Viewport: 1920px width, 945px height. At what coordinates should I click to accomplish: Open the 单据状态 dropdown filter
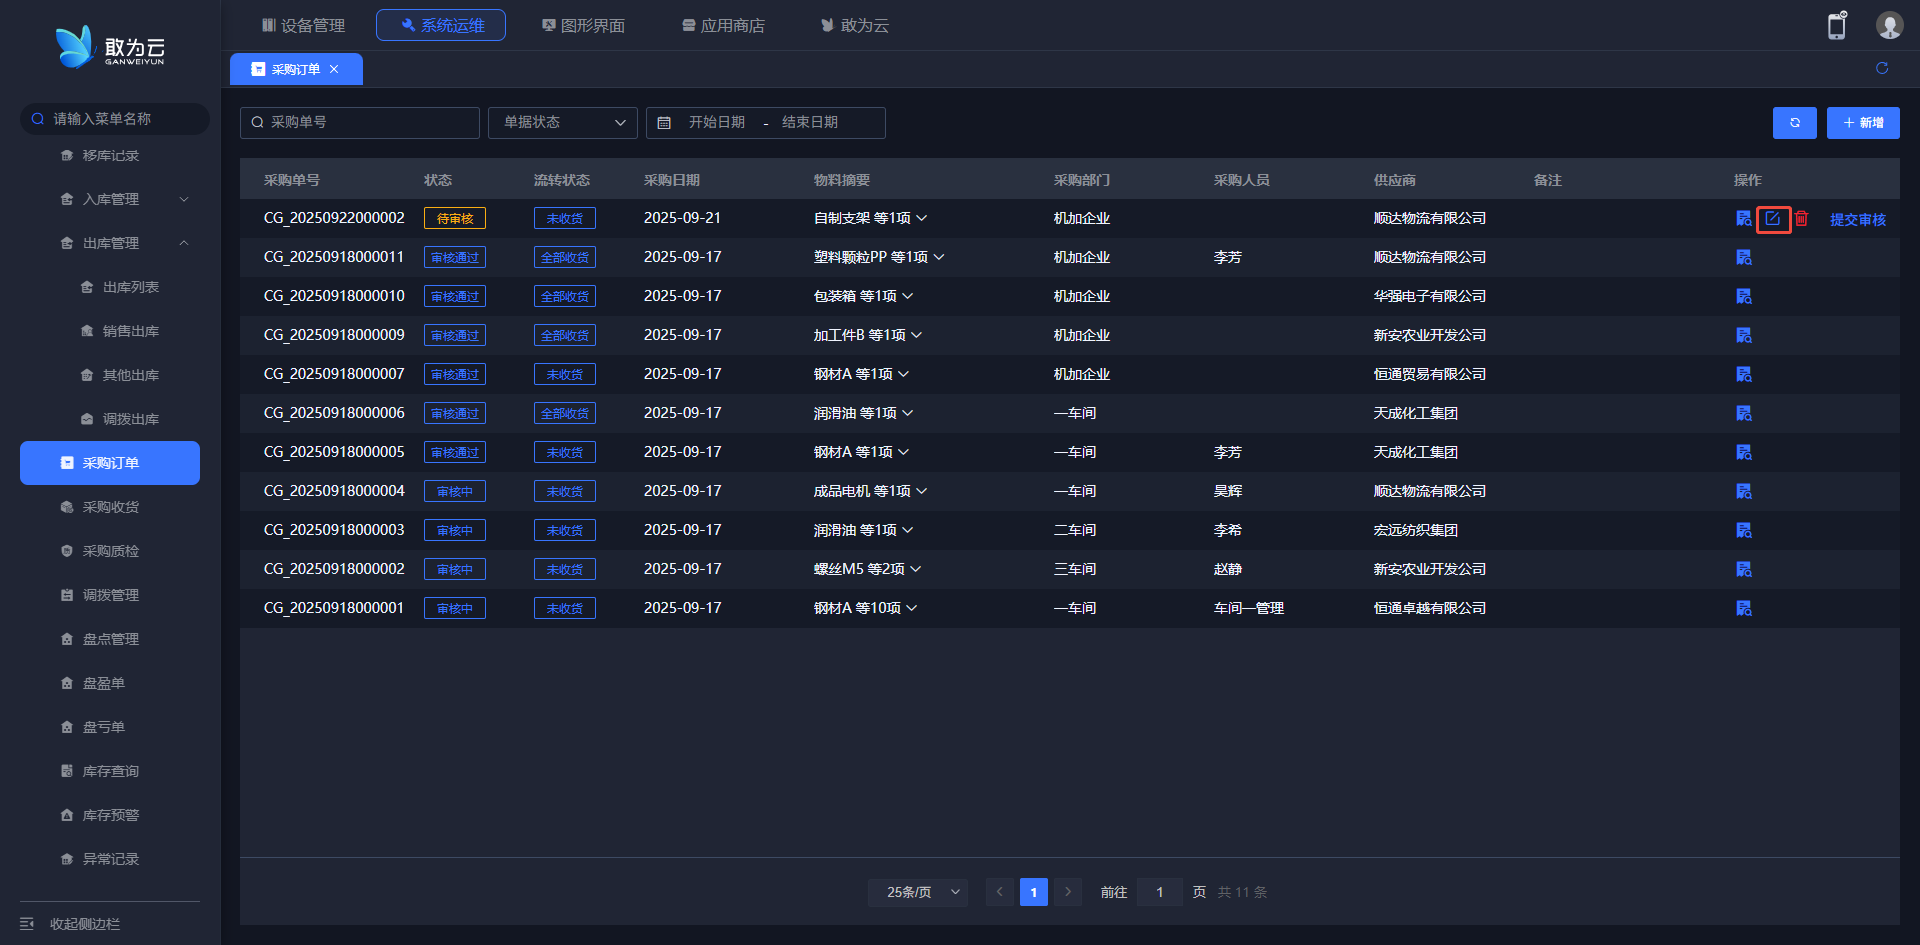562,123
